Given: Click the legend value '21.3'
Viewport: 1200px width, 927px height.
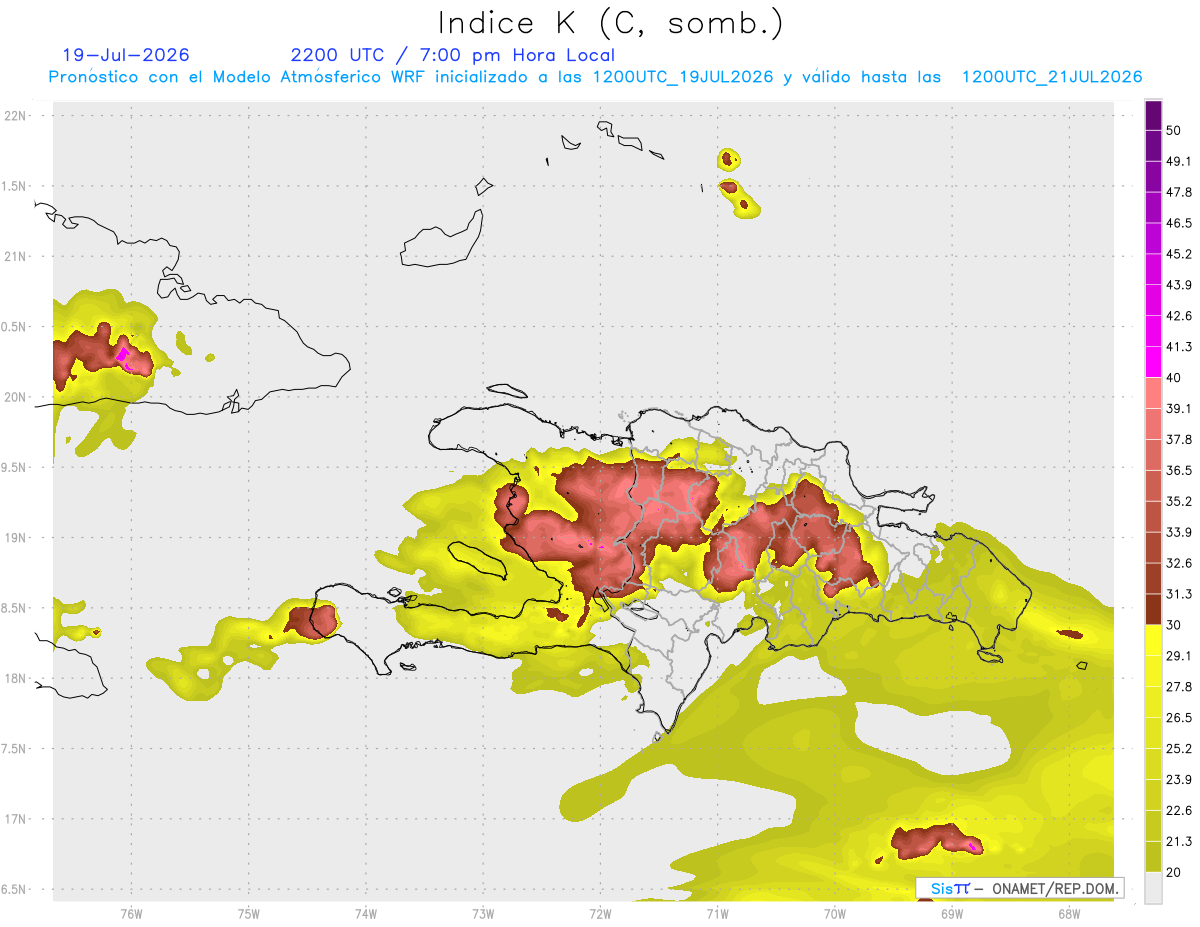Looking at the screenshot, I should (1179, 841).
